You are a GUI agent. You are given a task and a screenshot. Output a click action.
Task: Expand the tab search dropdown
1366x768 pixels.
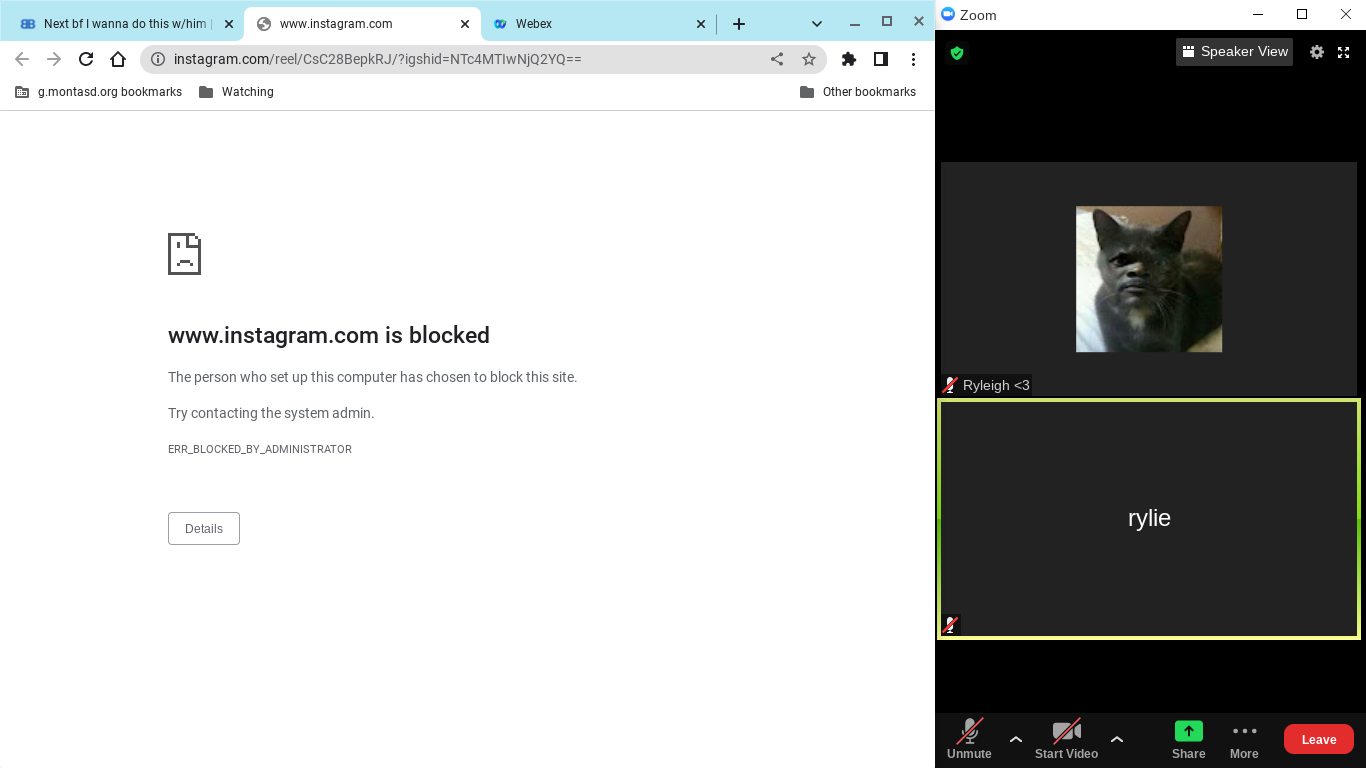coord(817,24)
